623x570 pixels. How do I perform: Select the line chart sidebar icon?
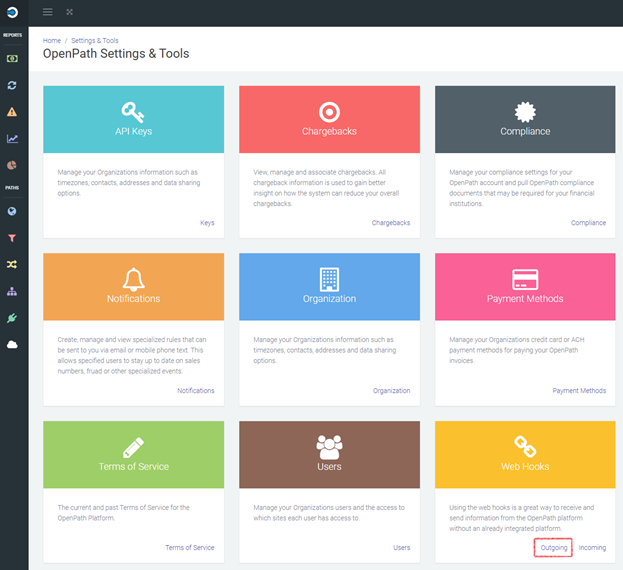(x=12, y=139)
